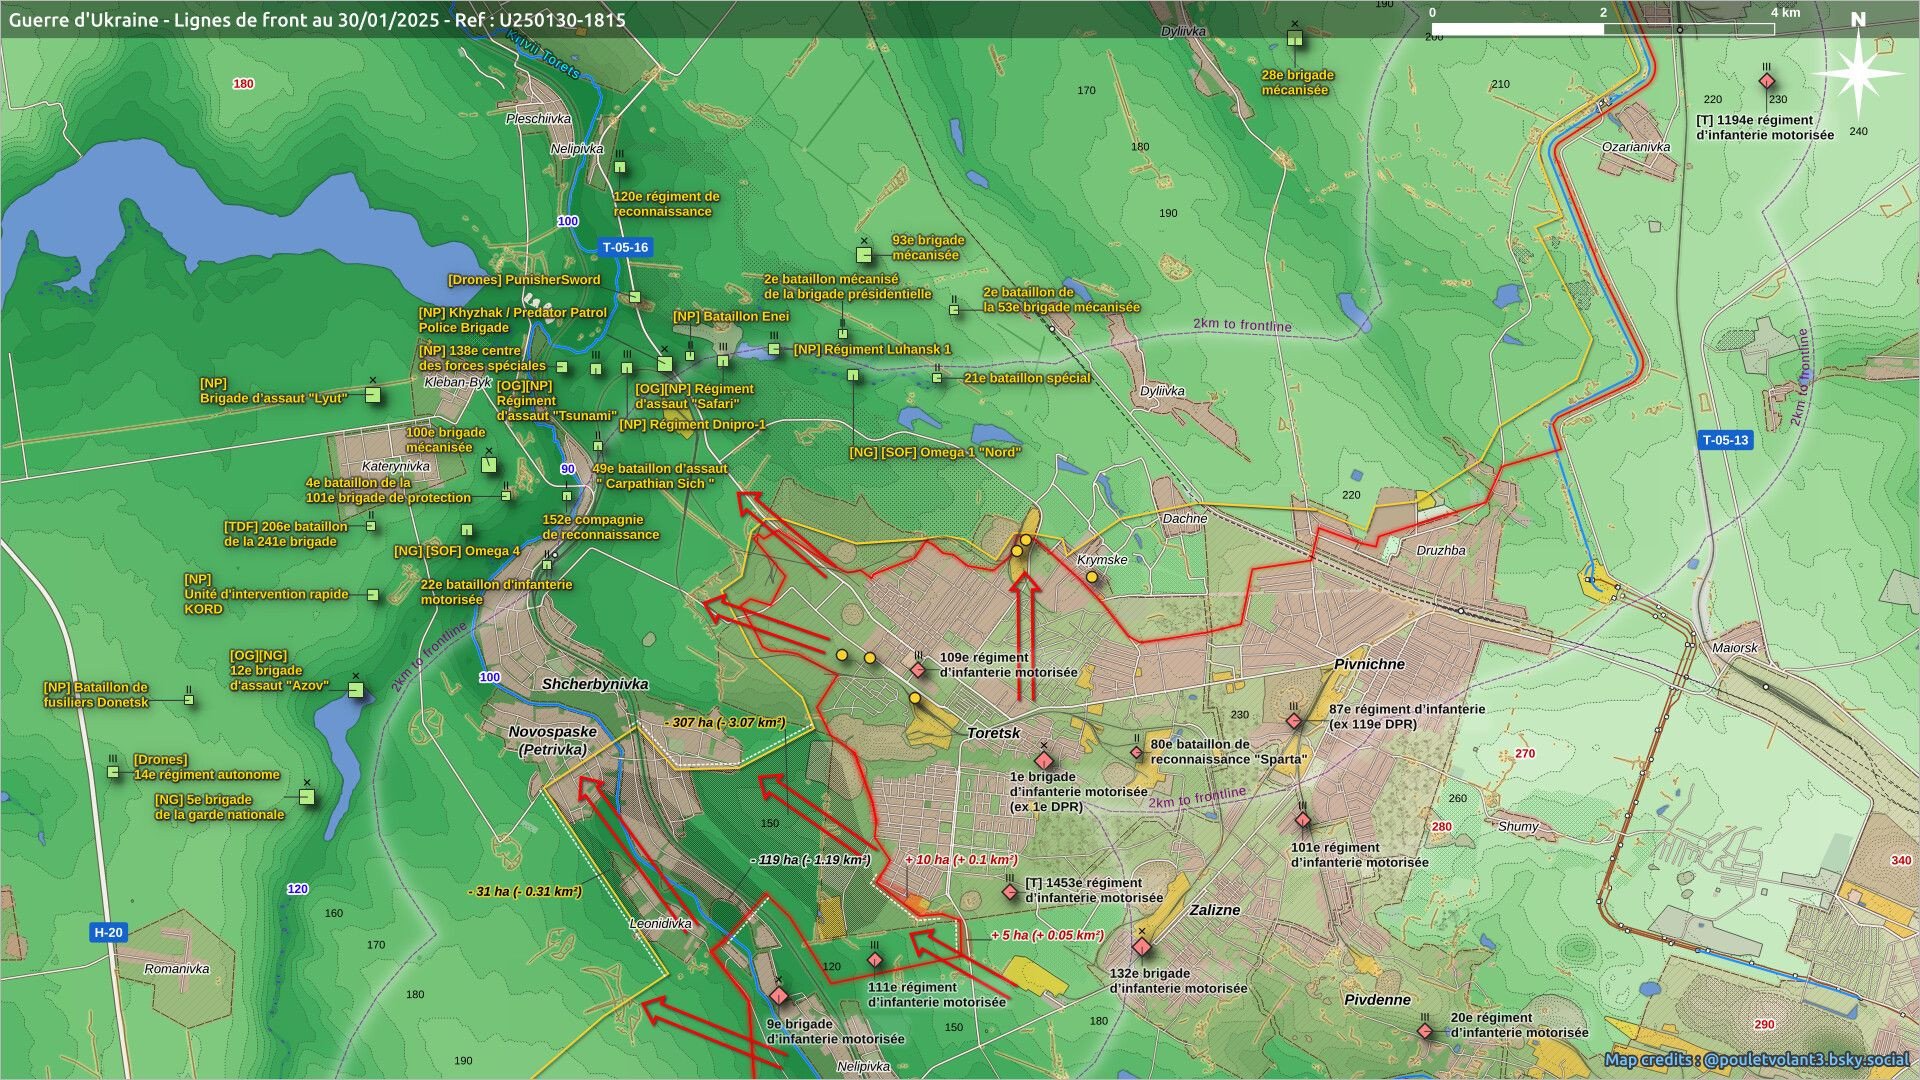Click the "- 31 ha (- 0.31 km²)" label
Image resolution: width=1920 pixels, height=1080 pixels.
click(x=525, y=891)
